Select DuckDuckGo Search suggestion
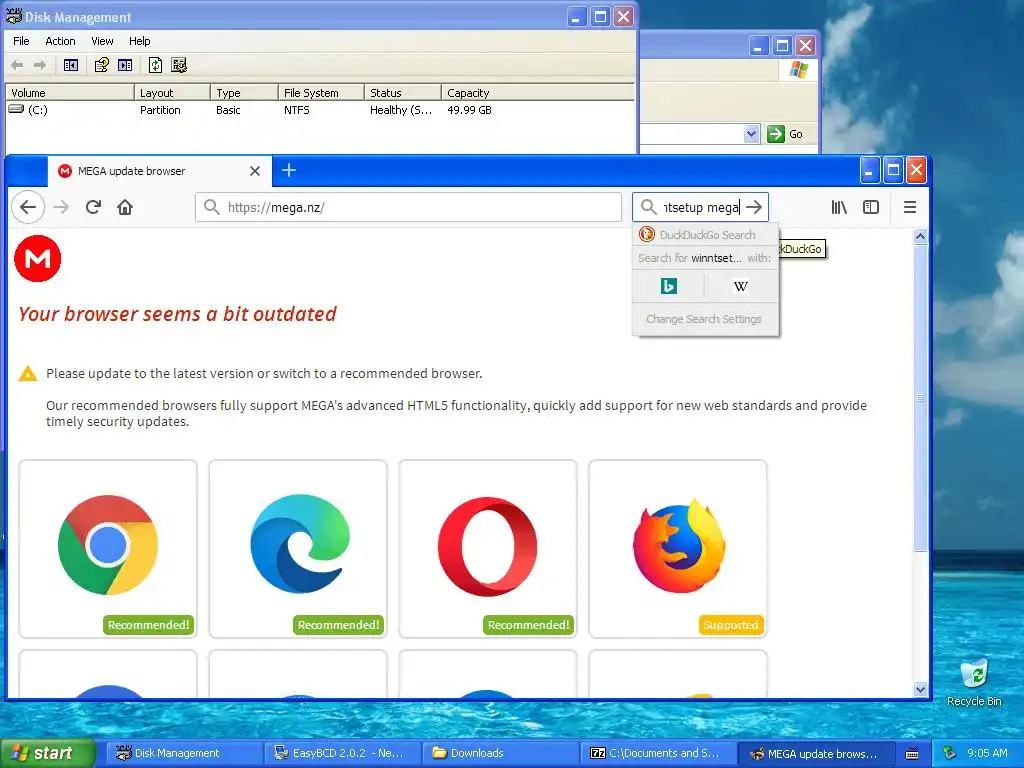Image resolution: width=1024 pixels, height=768 pixels. 705,234
